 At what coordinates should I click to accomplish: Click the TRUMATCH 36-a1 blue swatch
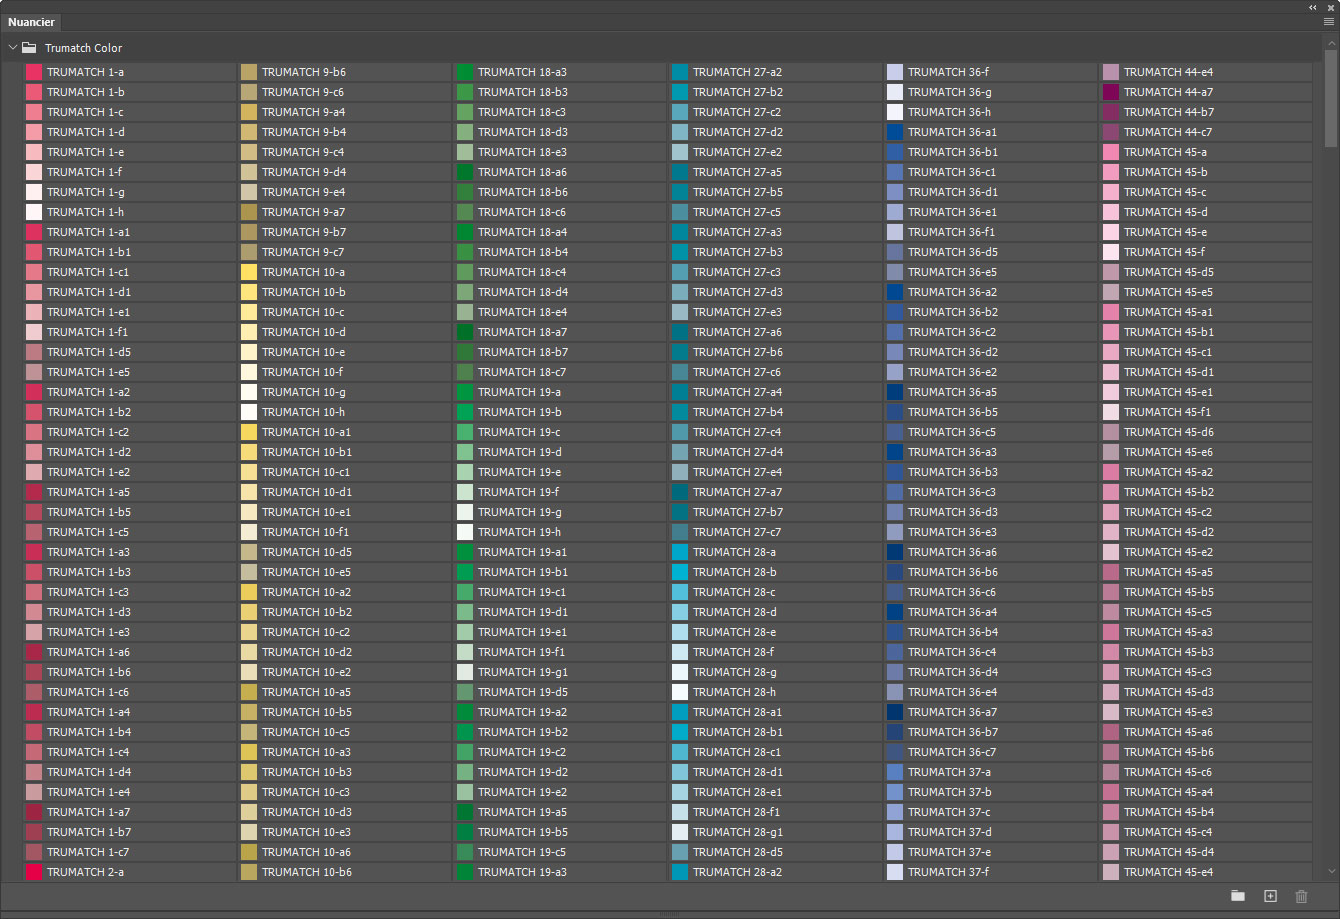[x=895, y=132]
